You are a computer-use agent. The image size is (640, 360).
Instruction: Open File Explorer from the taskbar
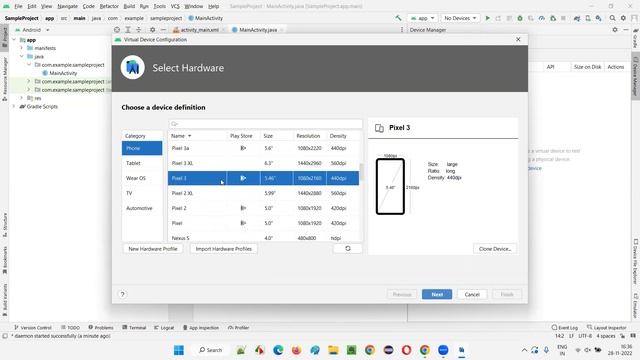click(333, 350)
